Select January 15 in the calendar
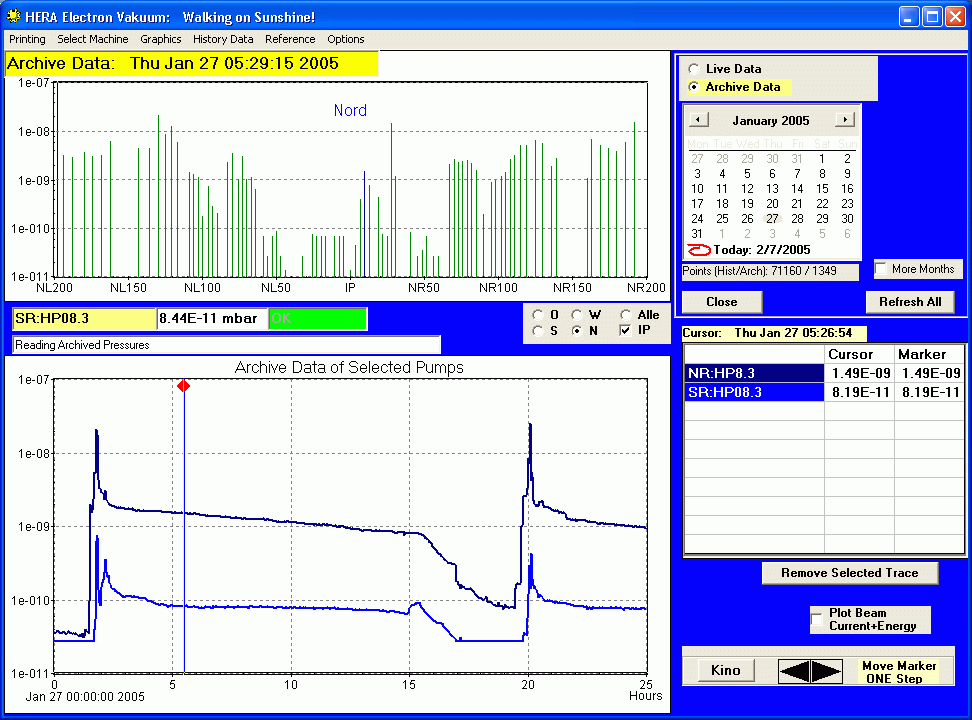 (x=822, y=189)
